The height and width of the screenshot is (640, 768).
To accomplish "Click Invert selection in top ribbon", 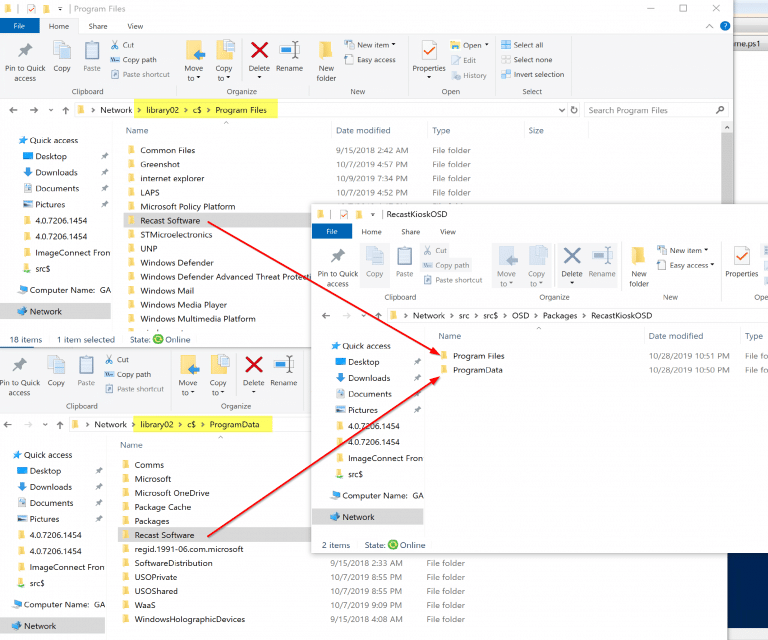I will click(x=538, y=74).
